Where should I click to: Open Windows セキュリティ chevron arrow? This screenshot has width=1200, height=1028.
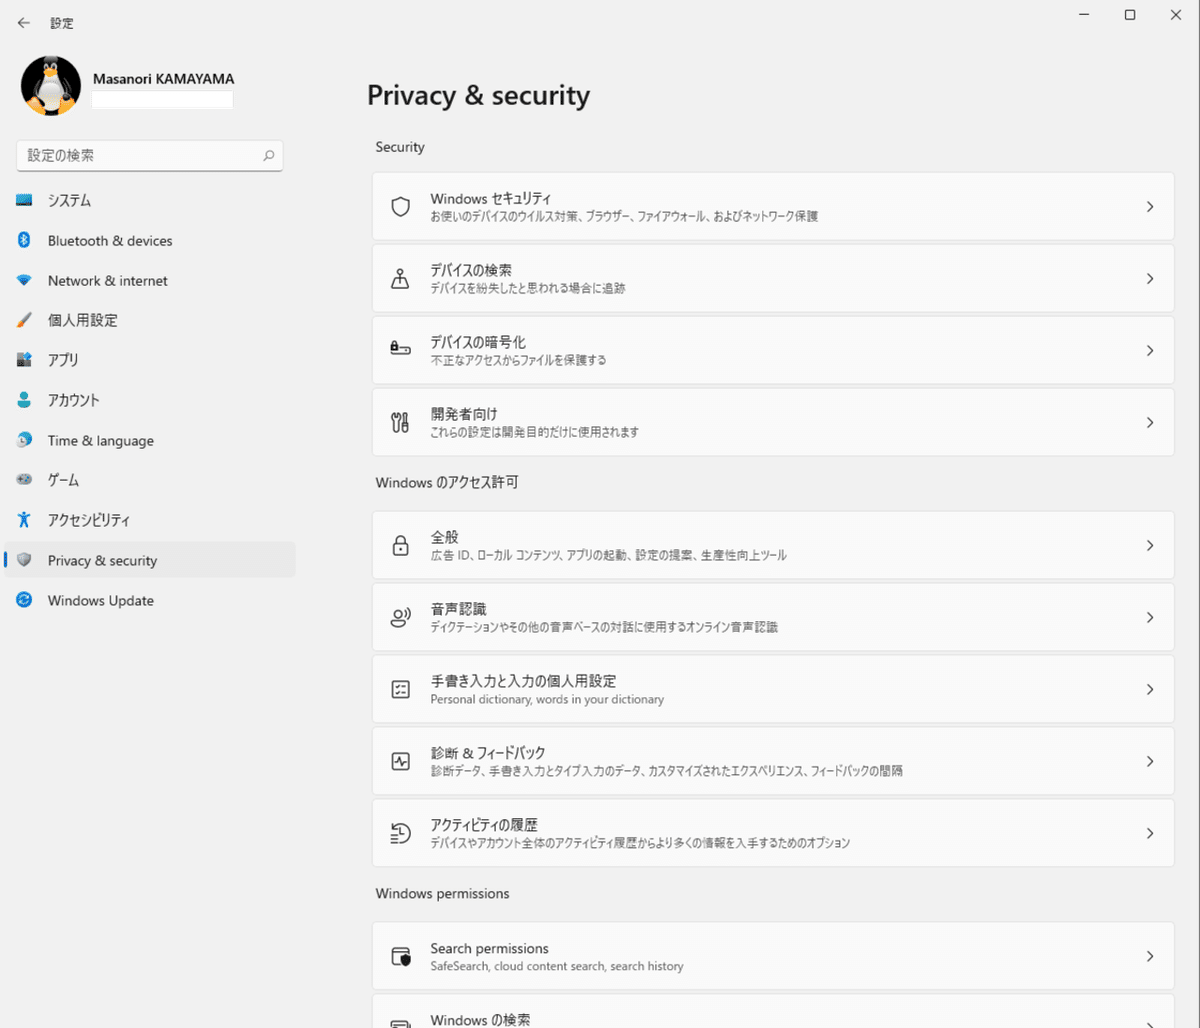point(1150,207)
